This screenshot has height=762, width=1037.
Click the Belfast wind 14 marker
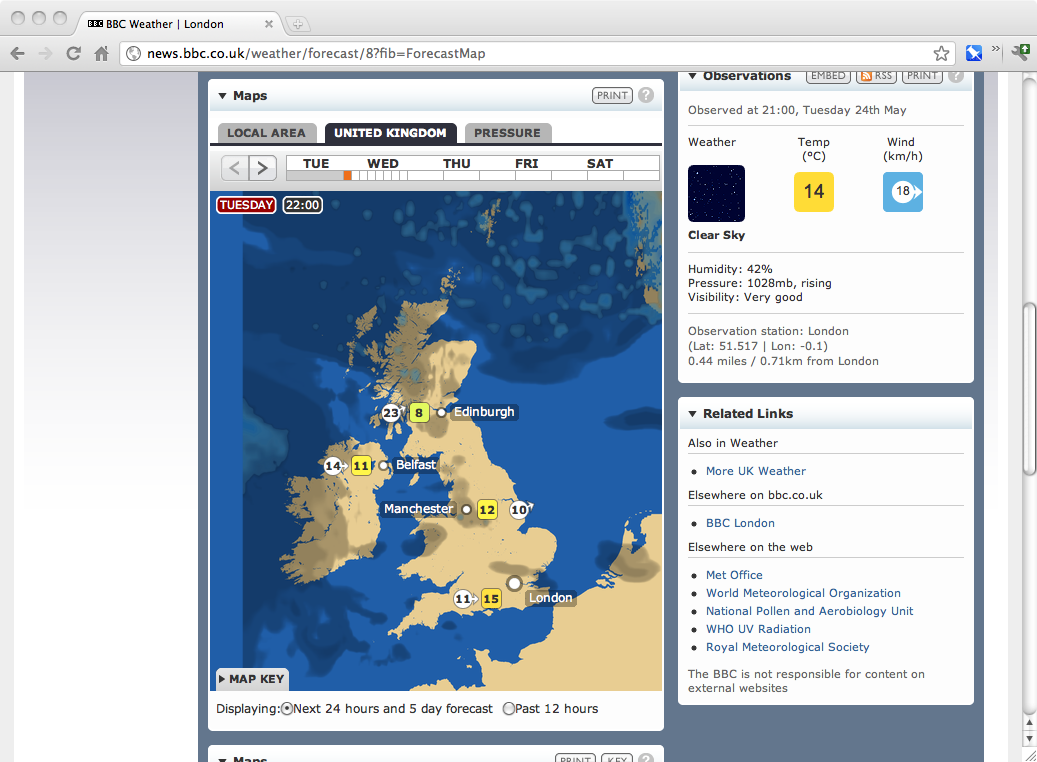[x=333, y=466]
